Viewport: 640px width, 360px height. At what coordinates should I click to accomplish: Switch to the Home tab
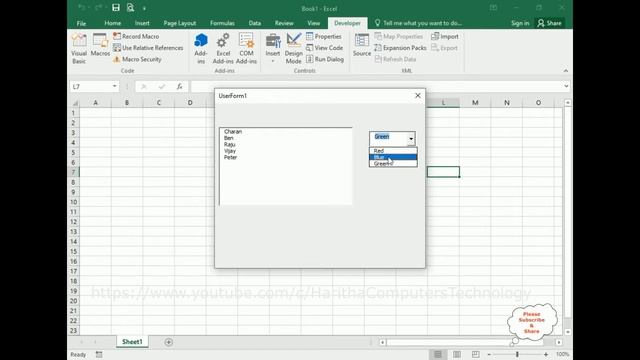[113, 23]
